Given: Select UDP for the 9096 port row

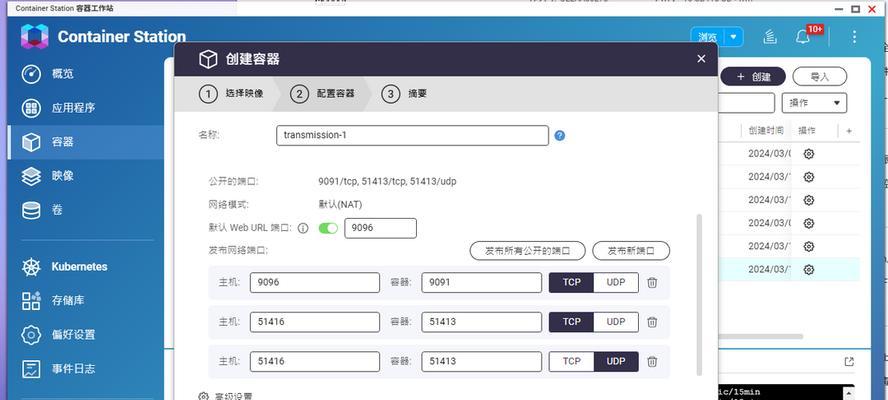Looking at the screenshot, I should 616,282.
